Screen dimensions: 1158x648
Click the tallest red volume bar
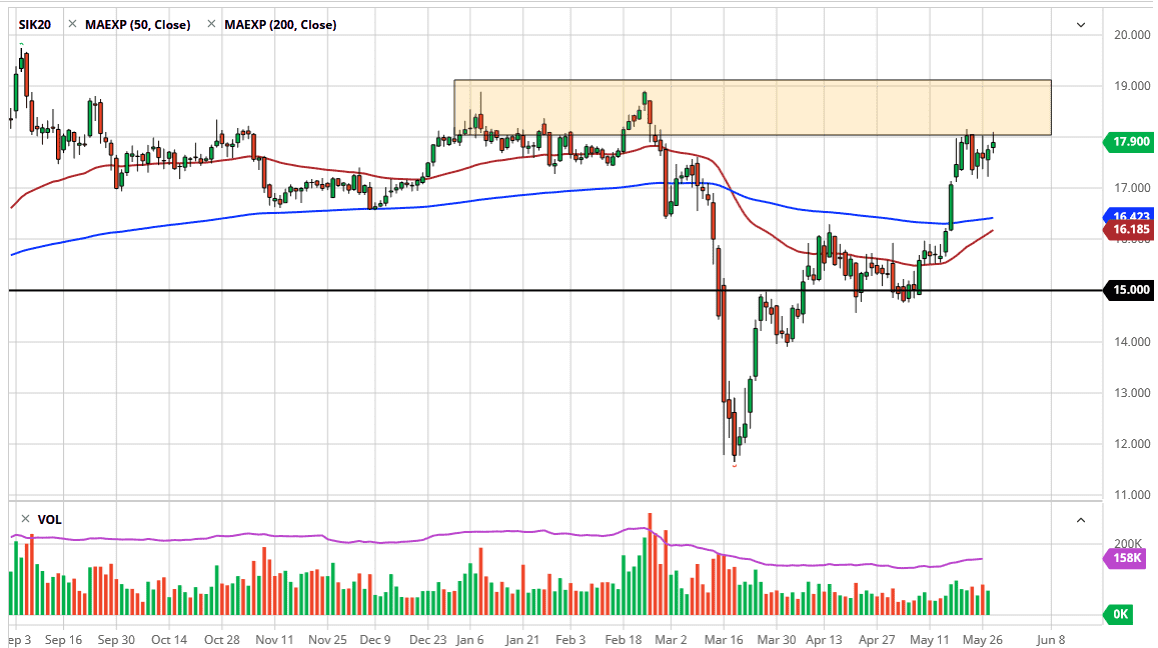click(650, 560)
